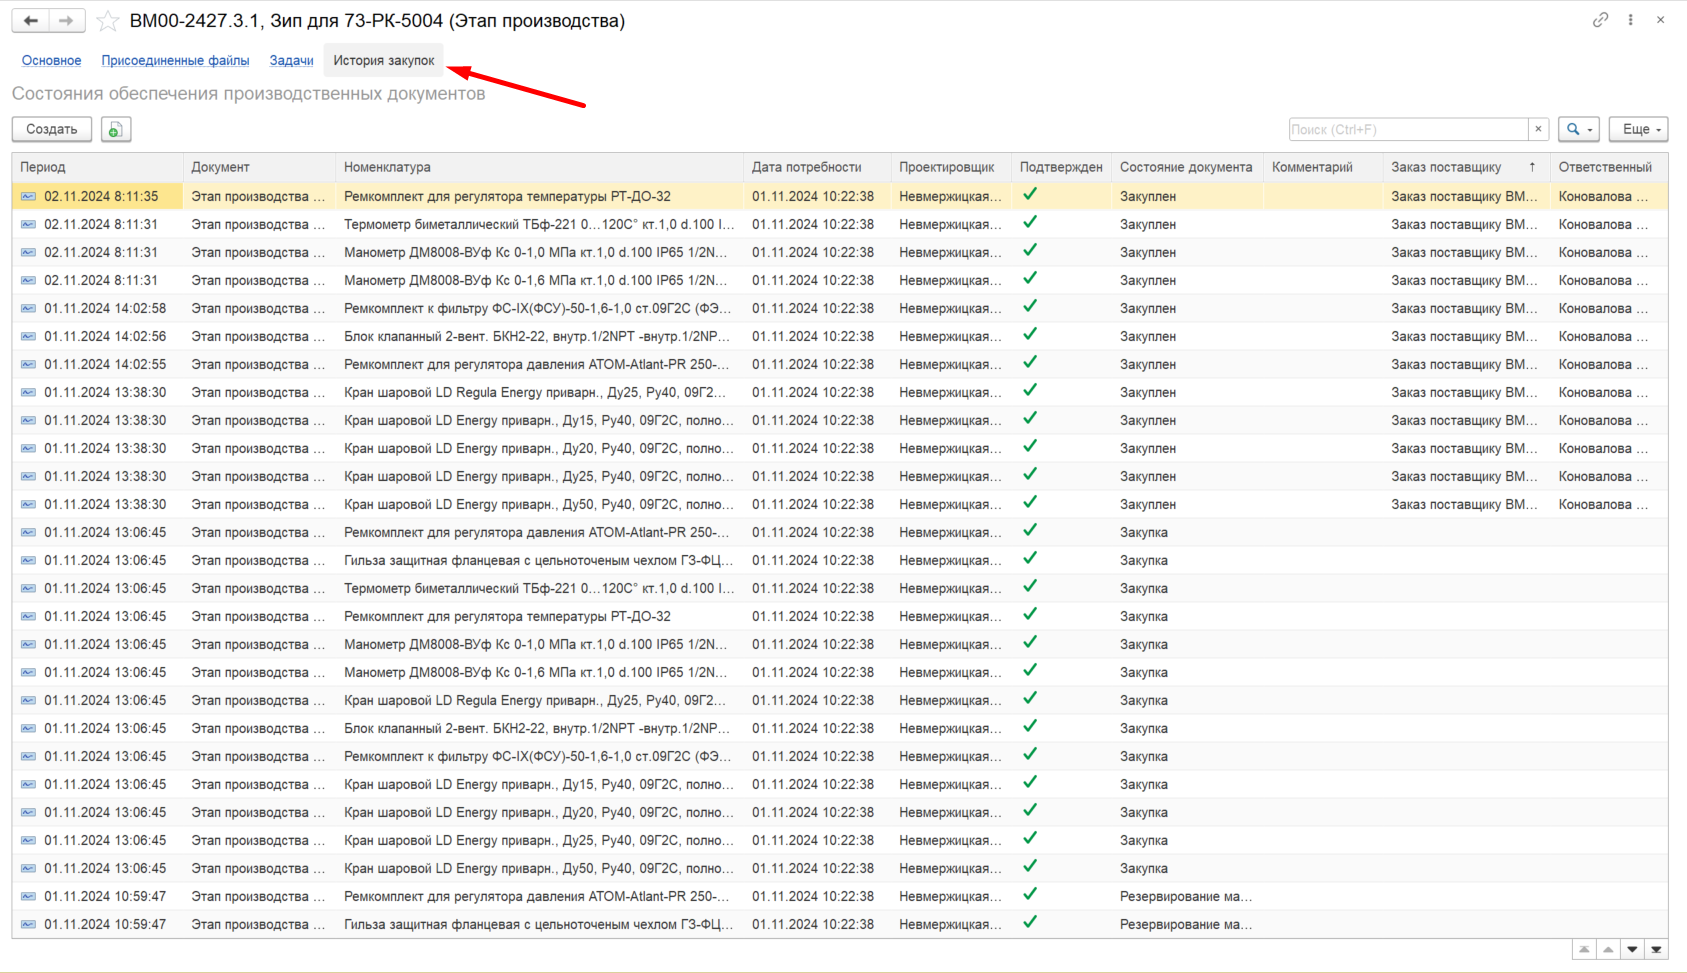Sort by the Период column header
The image size is (1687, 973).
point(98,167)
